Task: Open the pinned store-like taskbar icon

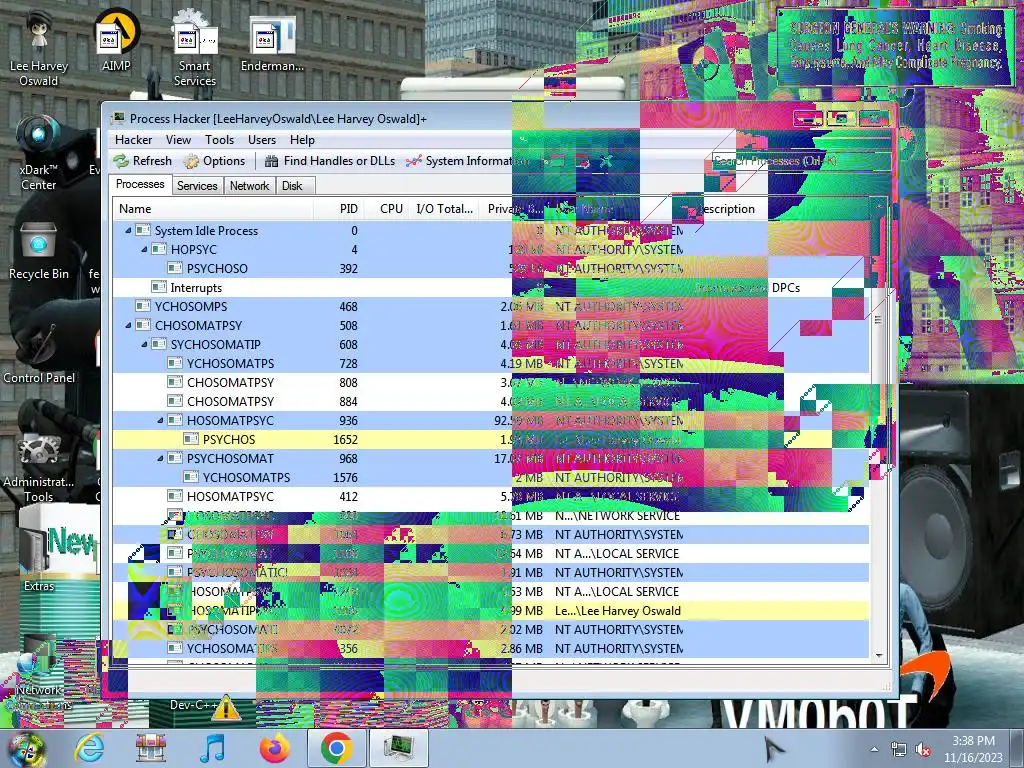Action: click(151, 748)
